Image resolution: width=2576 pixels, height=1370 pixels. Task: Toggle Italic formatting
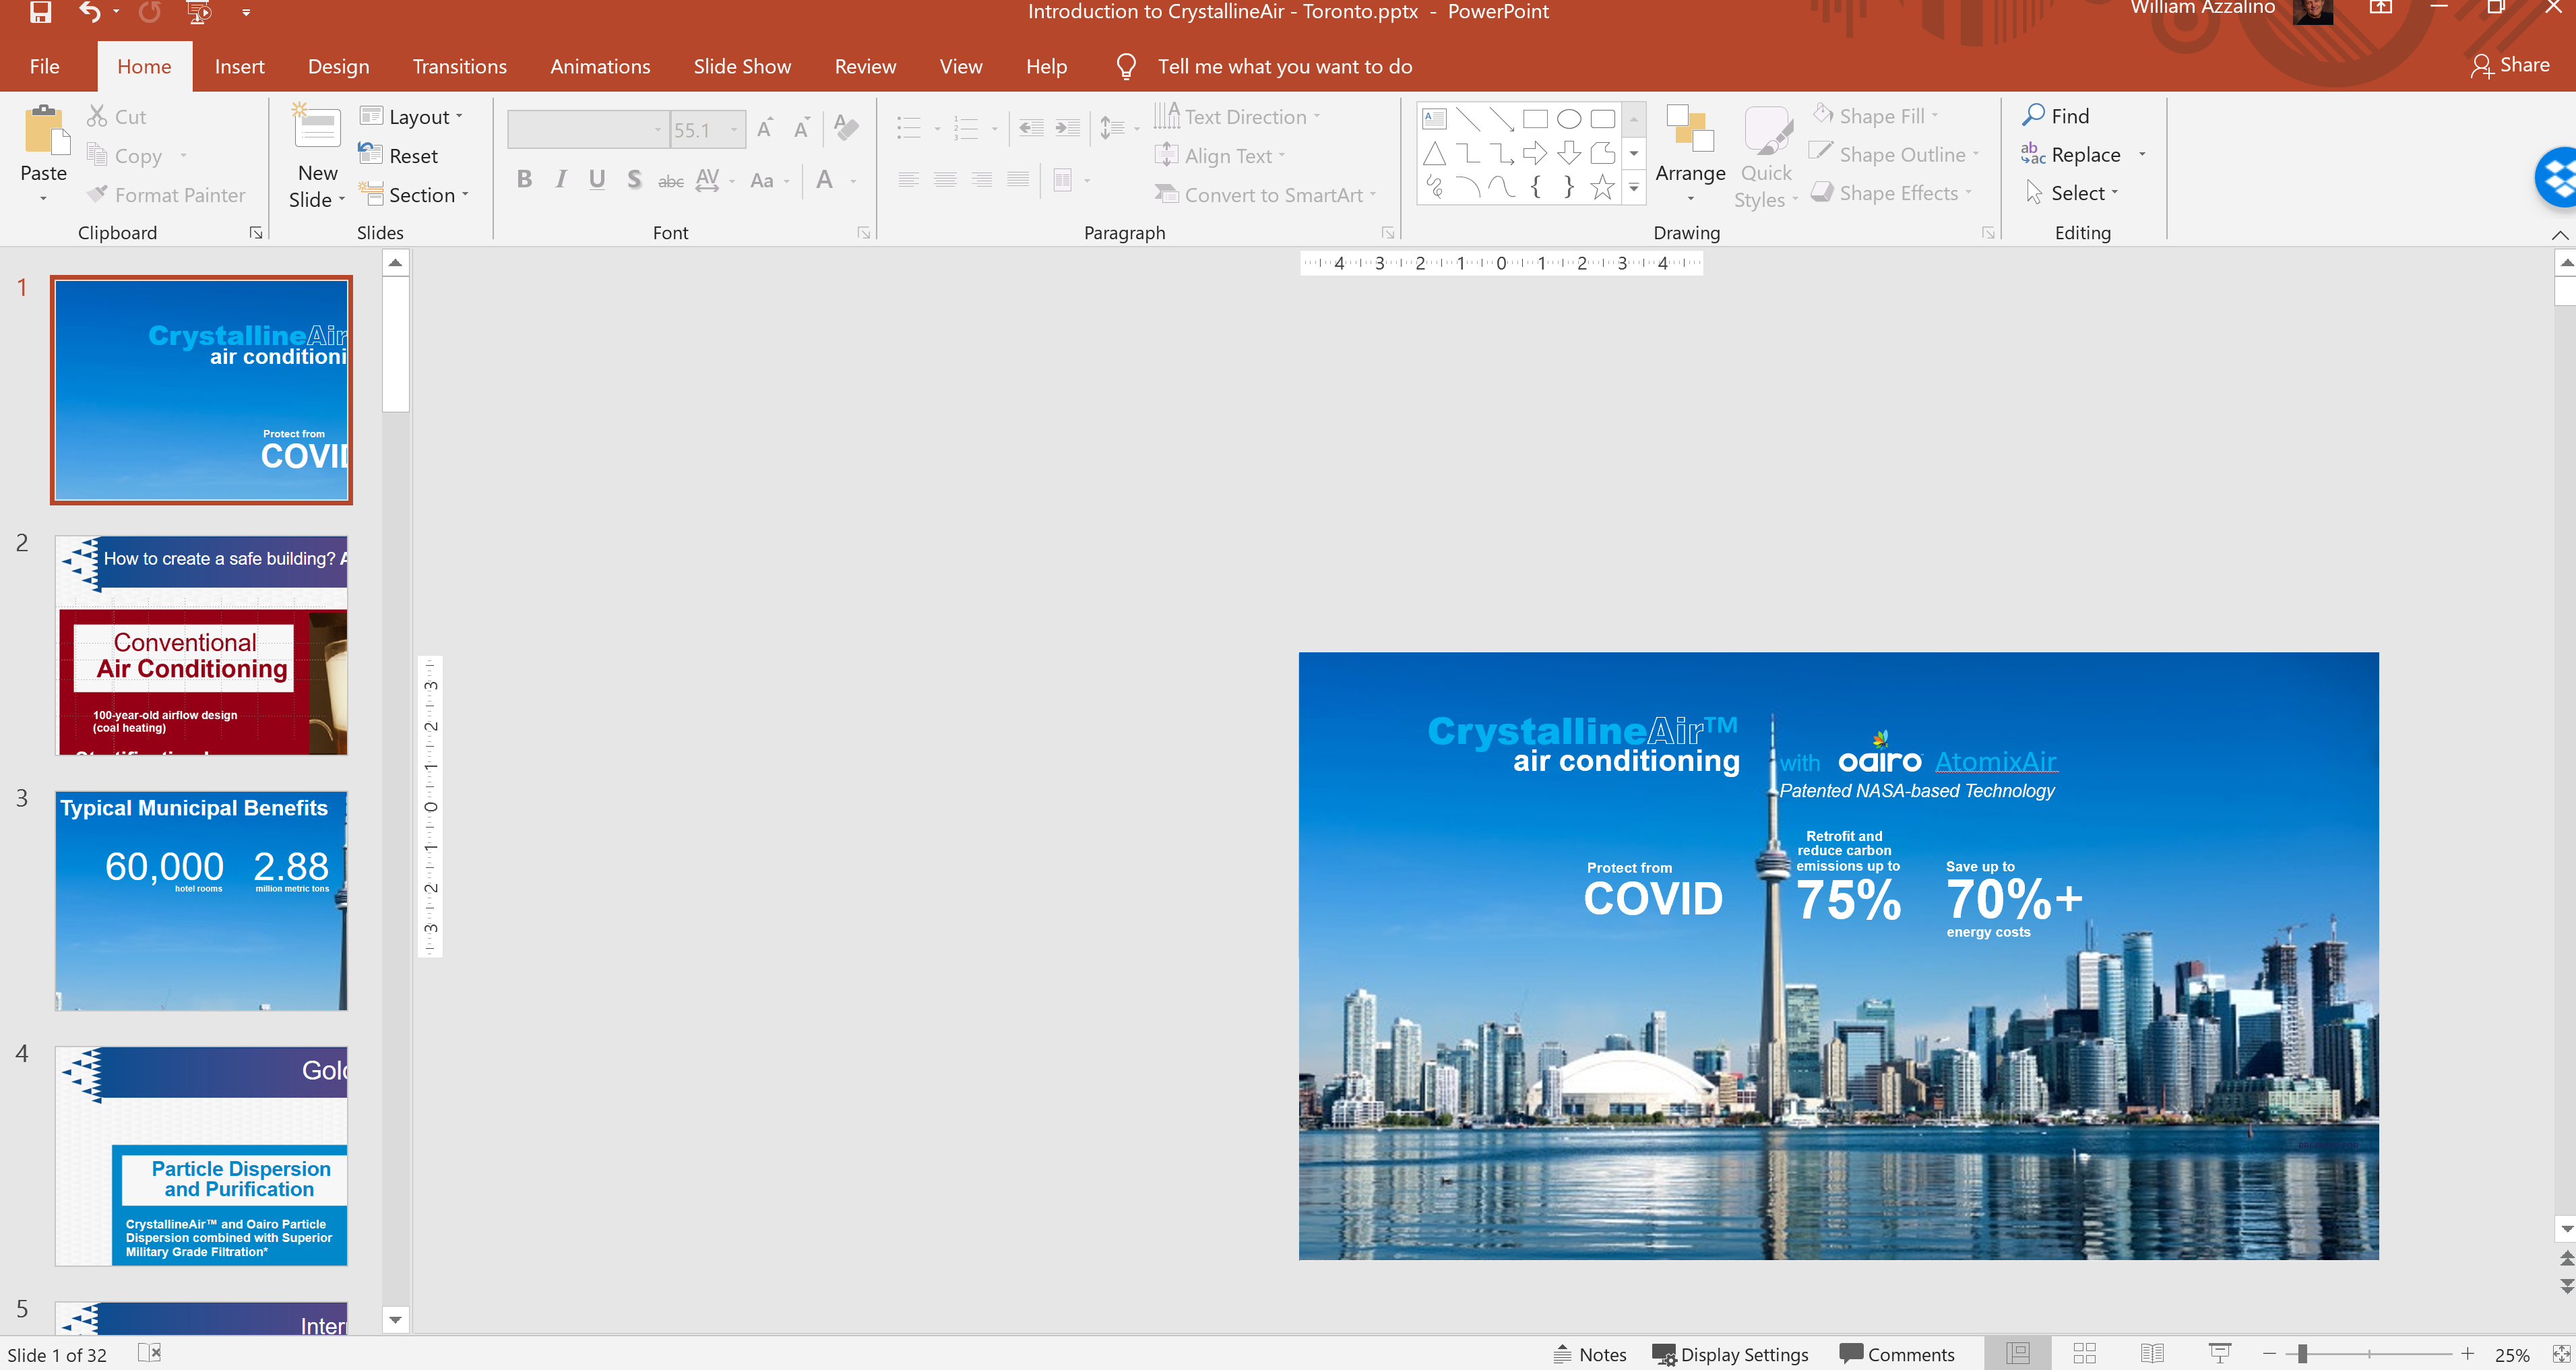click(561, 180)
